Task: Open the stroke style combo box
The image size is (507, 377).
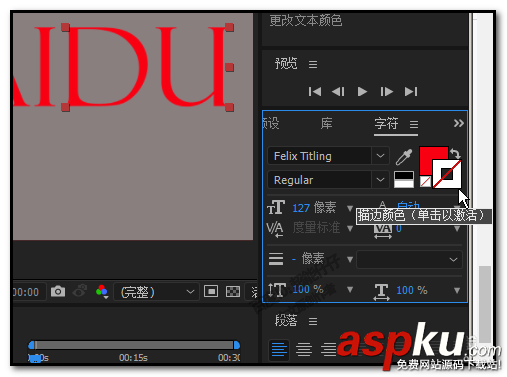Action: (x=409, y=260)
